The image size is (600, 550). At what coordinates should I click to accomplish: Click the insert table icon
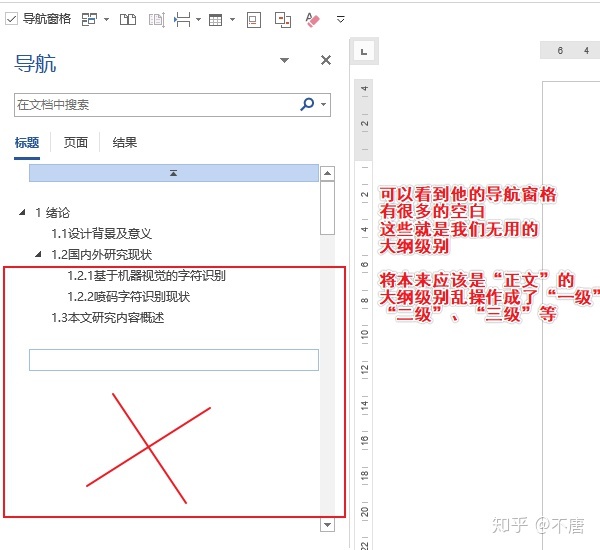[x=215, y=20]
